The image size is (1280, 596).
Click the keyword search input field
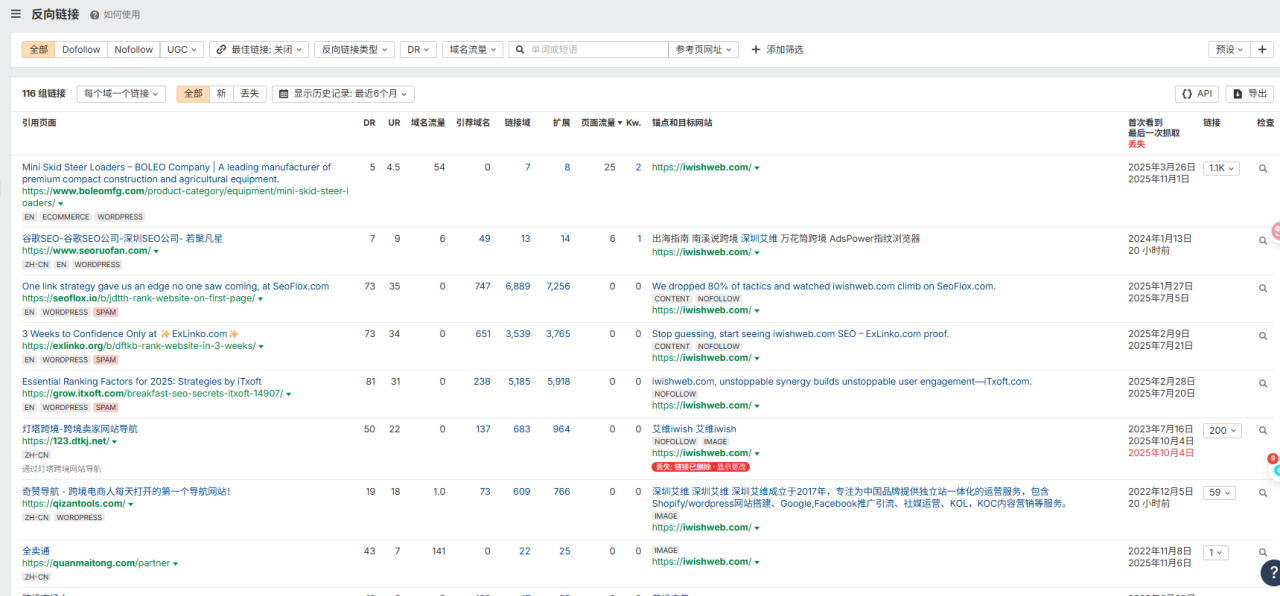point(590,48)
